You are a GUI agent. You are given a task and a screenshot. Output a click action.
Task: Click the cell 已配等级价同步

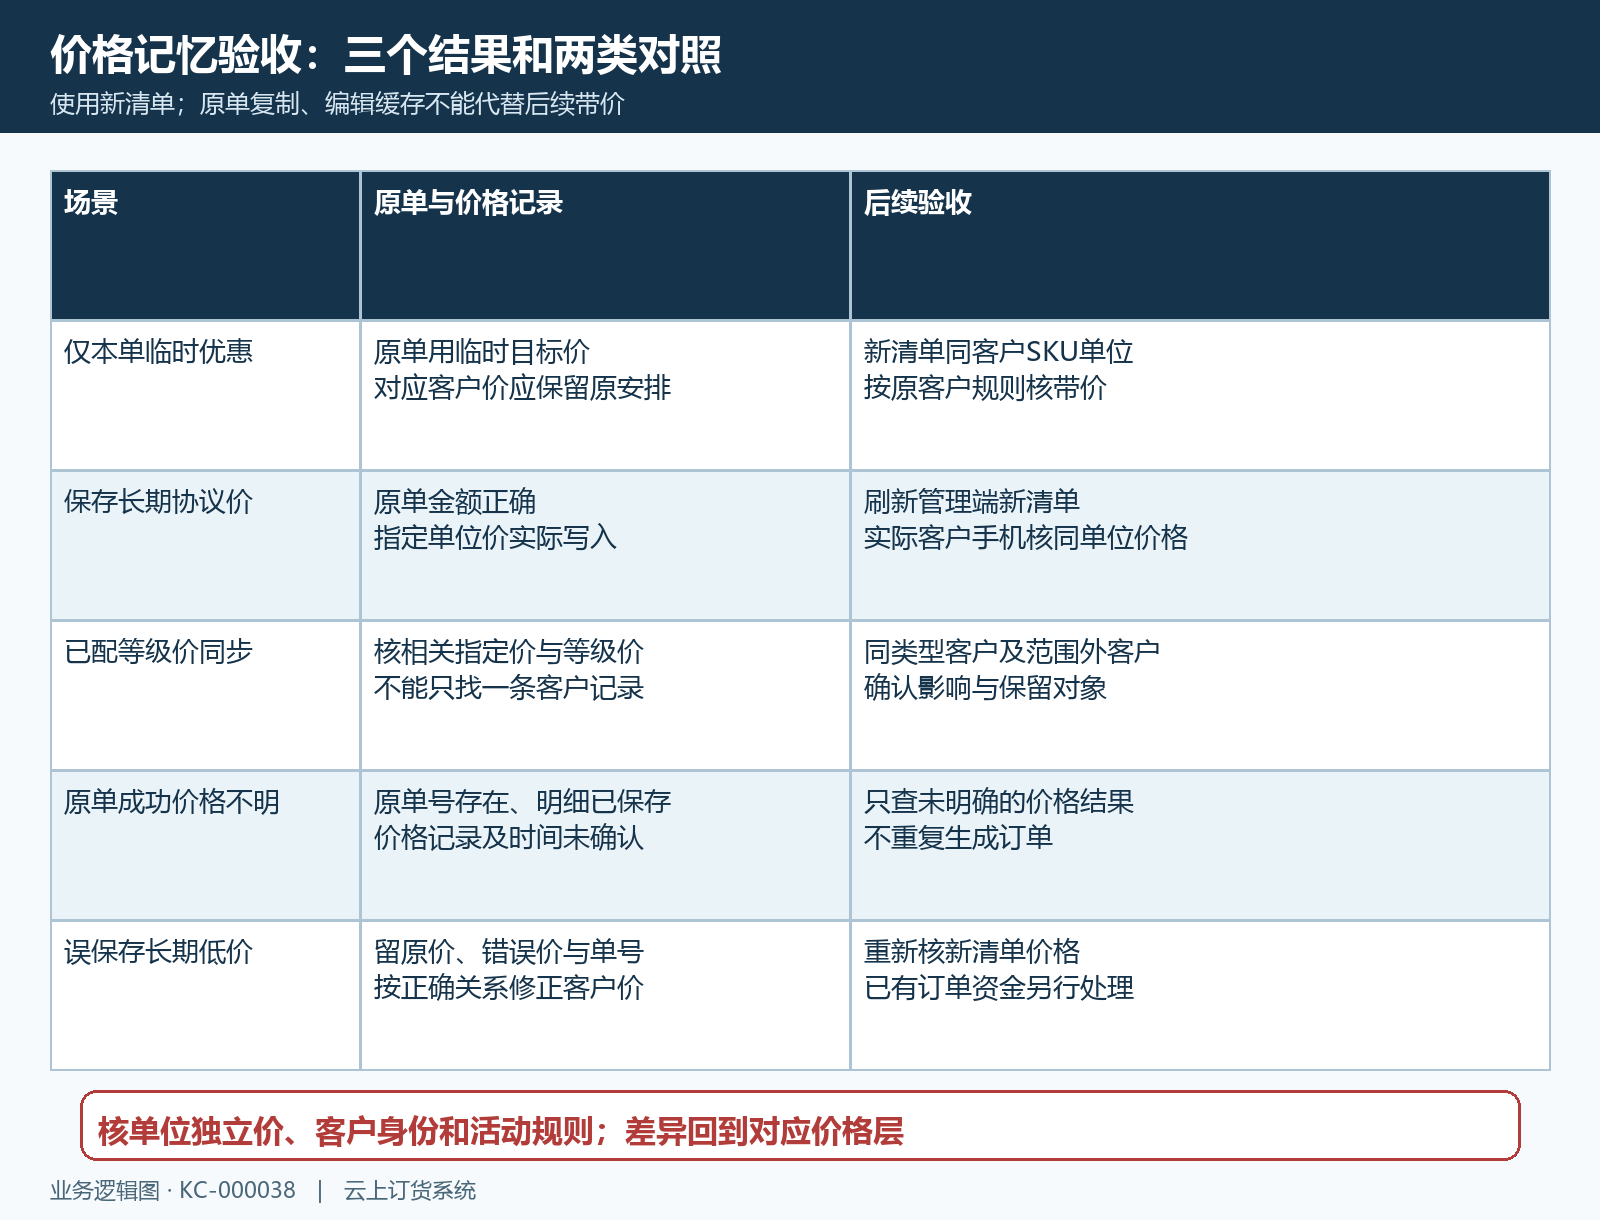[205, 696]
